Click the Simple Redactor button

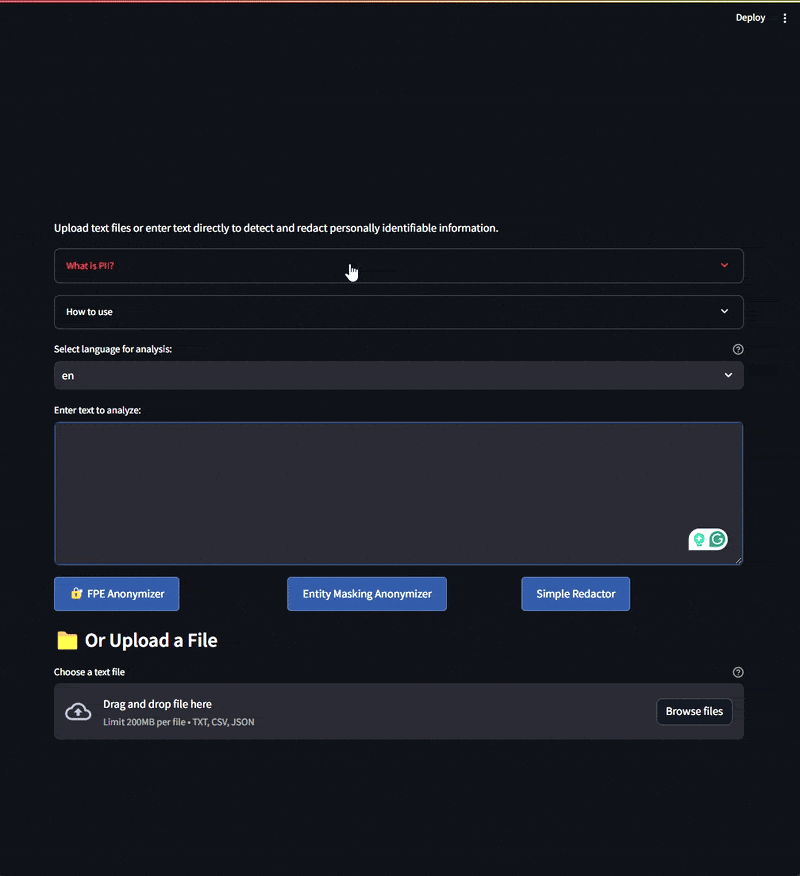pos(575,593)
